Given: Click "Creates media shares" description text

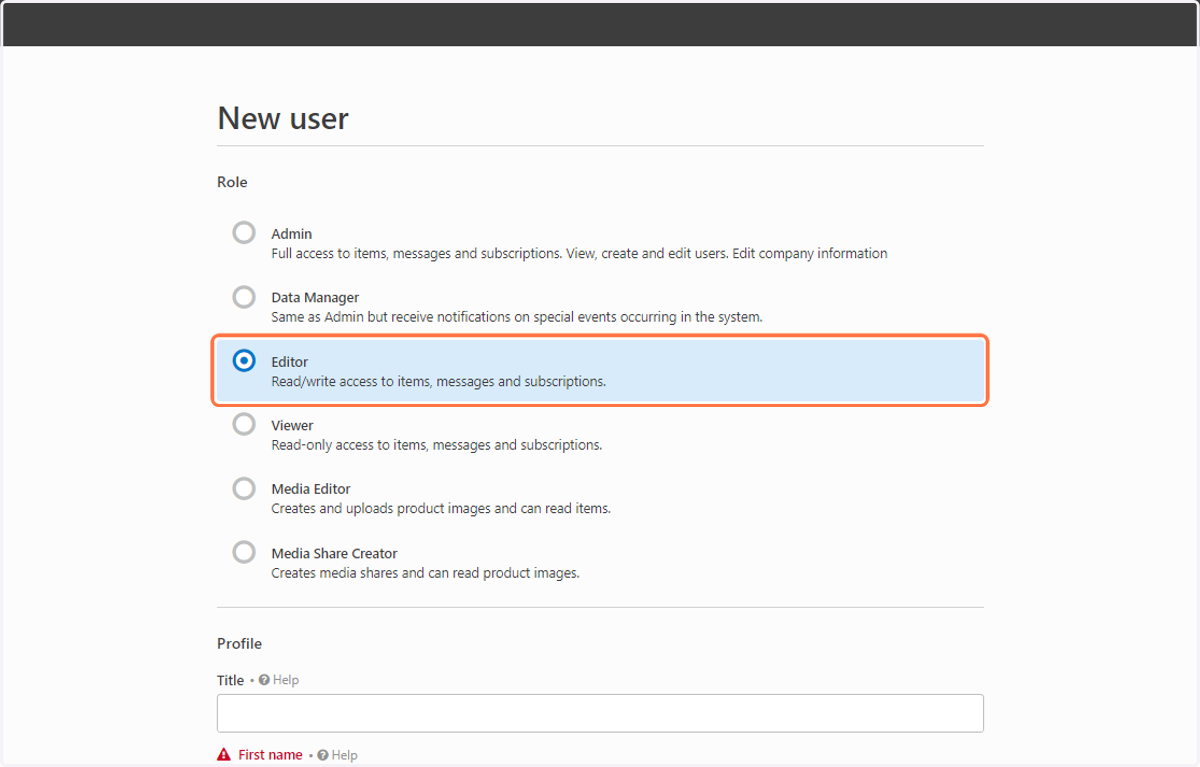Looking at the screenshot, I should pyautogui.click(x=425, y=573).
